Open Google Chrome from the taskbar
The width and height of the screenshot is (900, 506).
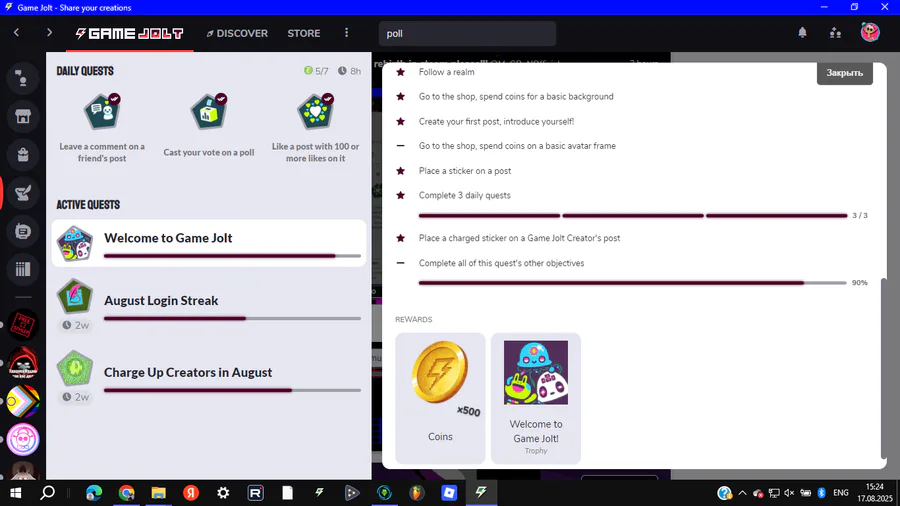tap(126, 493)
